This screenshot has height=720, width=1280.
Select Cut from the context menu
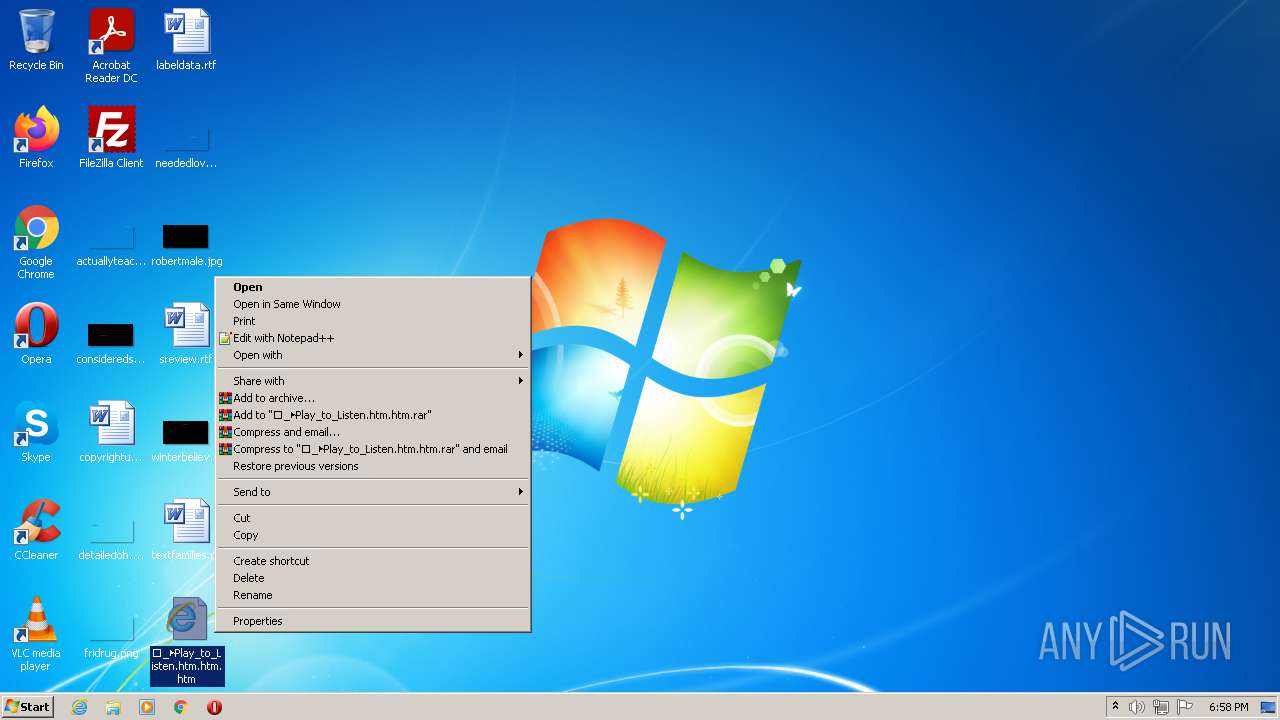point(373,518)
